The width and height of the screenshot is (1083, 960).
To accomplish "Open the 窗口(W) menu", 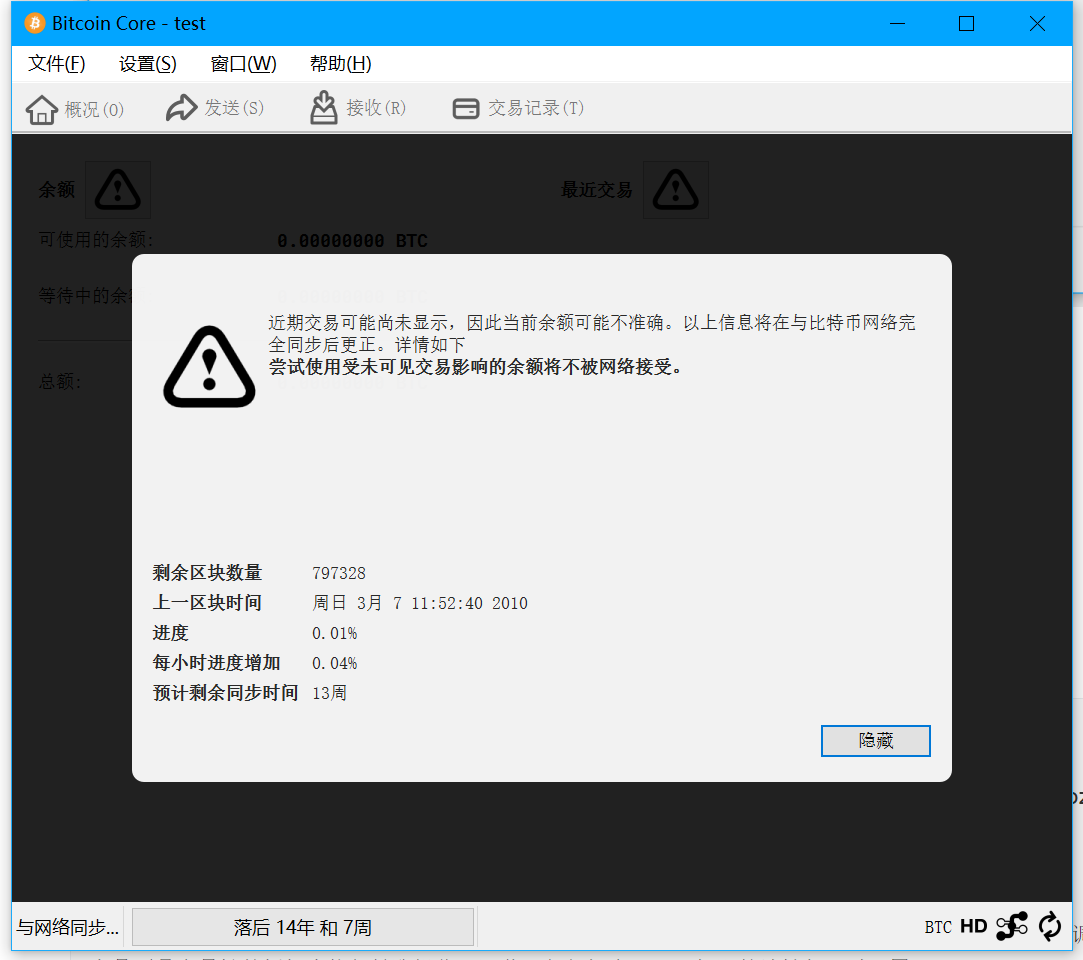I will pos(243,64).
